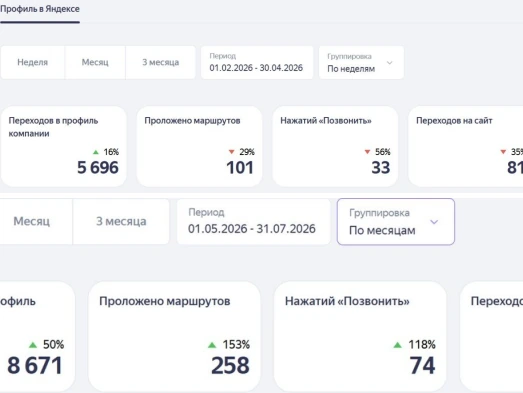Viewport: 523px width, 393px height.
Task: Click the green up arrow by 16%
Action: click(96, 152)
